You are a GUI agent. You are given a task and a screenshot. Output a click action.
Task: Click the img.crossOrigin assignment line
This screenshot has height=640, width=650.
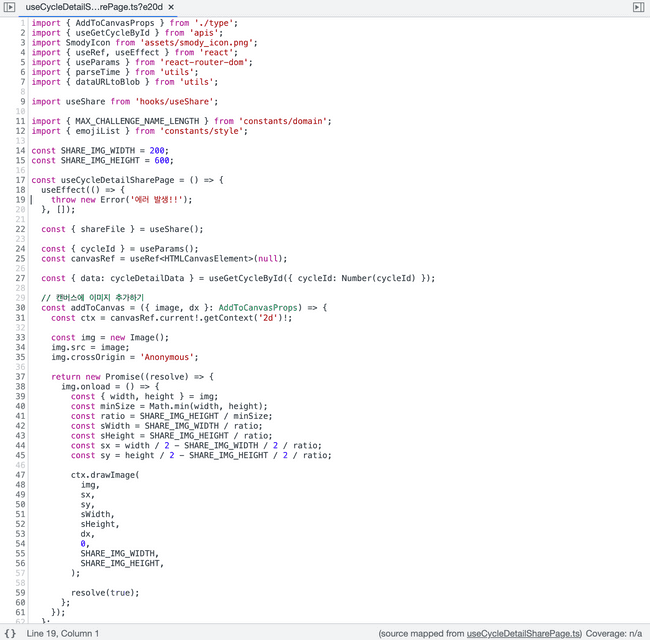tap(110, 356)
